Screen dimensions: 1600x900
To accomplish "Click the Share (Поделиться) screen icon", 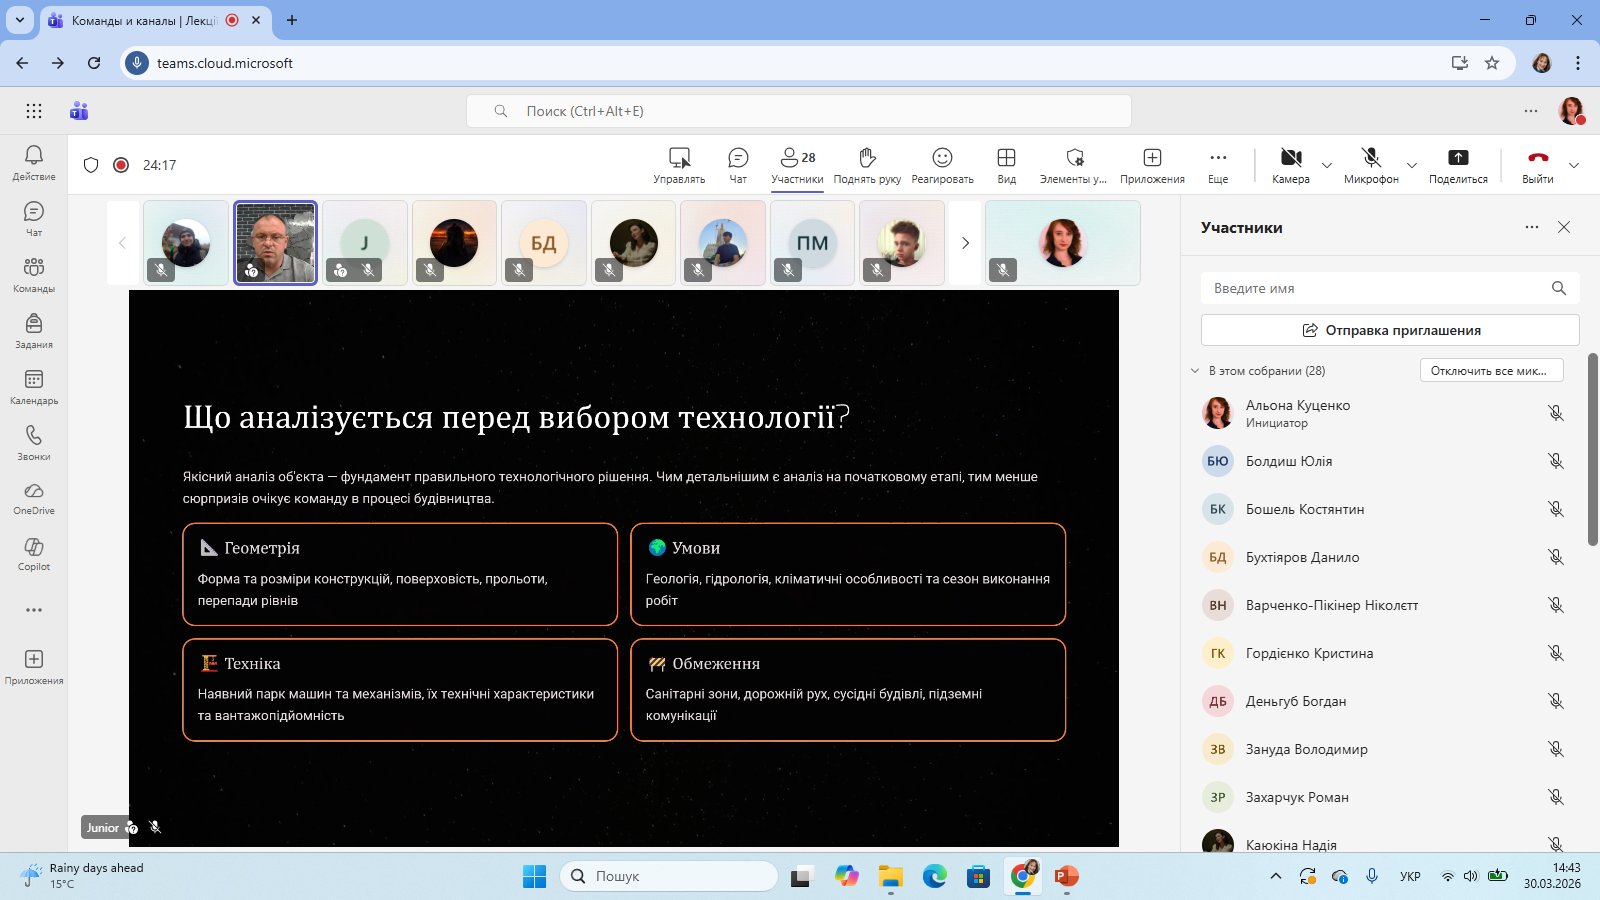I will point(1458,158).
